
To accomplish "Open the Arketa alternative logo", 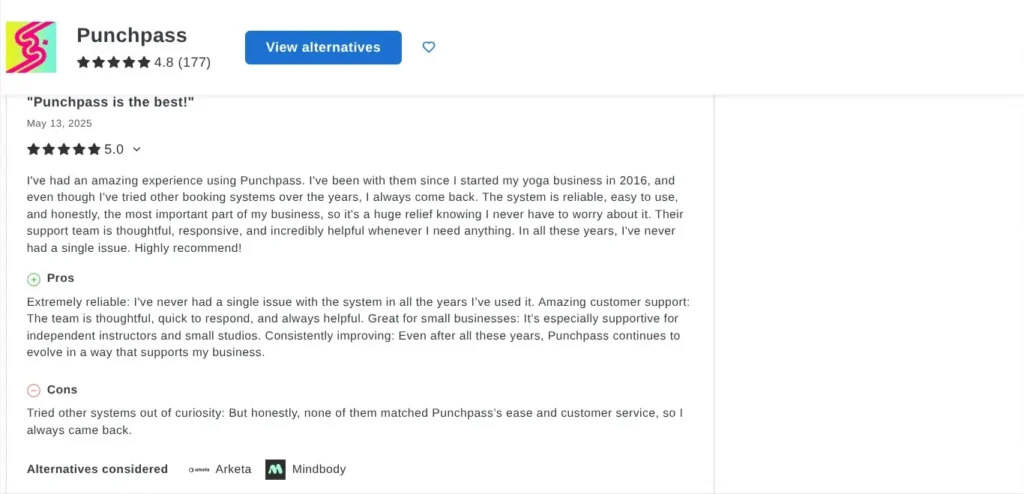I will (x=199, y=469).
